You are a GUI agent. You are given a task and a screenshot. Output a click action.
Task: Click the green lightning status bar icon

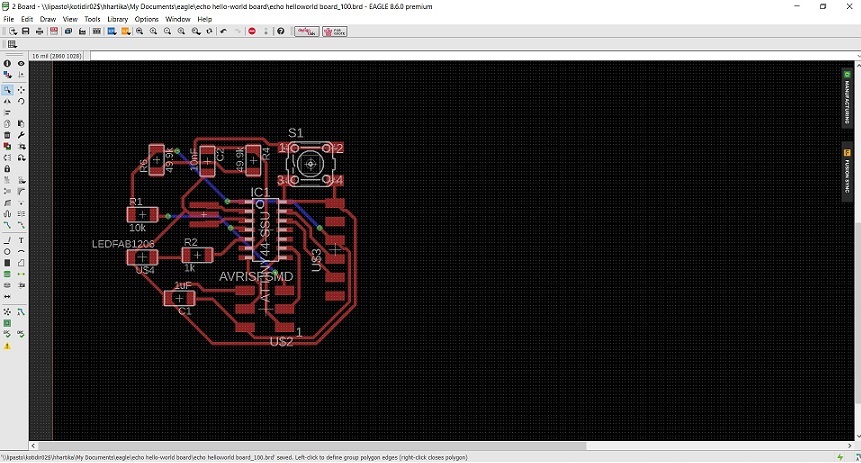[x=840, y=457]
